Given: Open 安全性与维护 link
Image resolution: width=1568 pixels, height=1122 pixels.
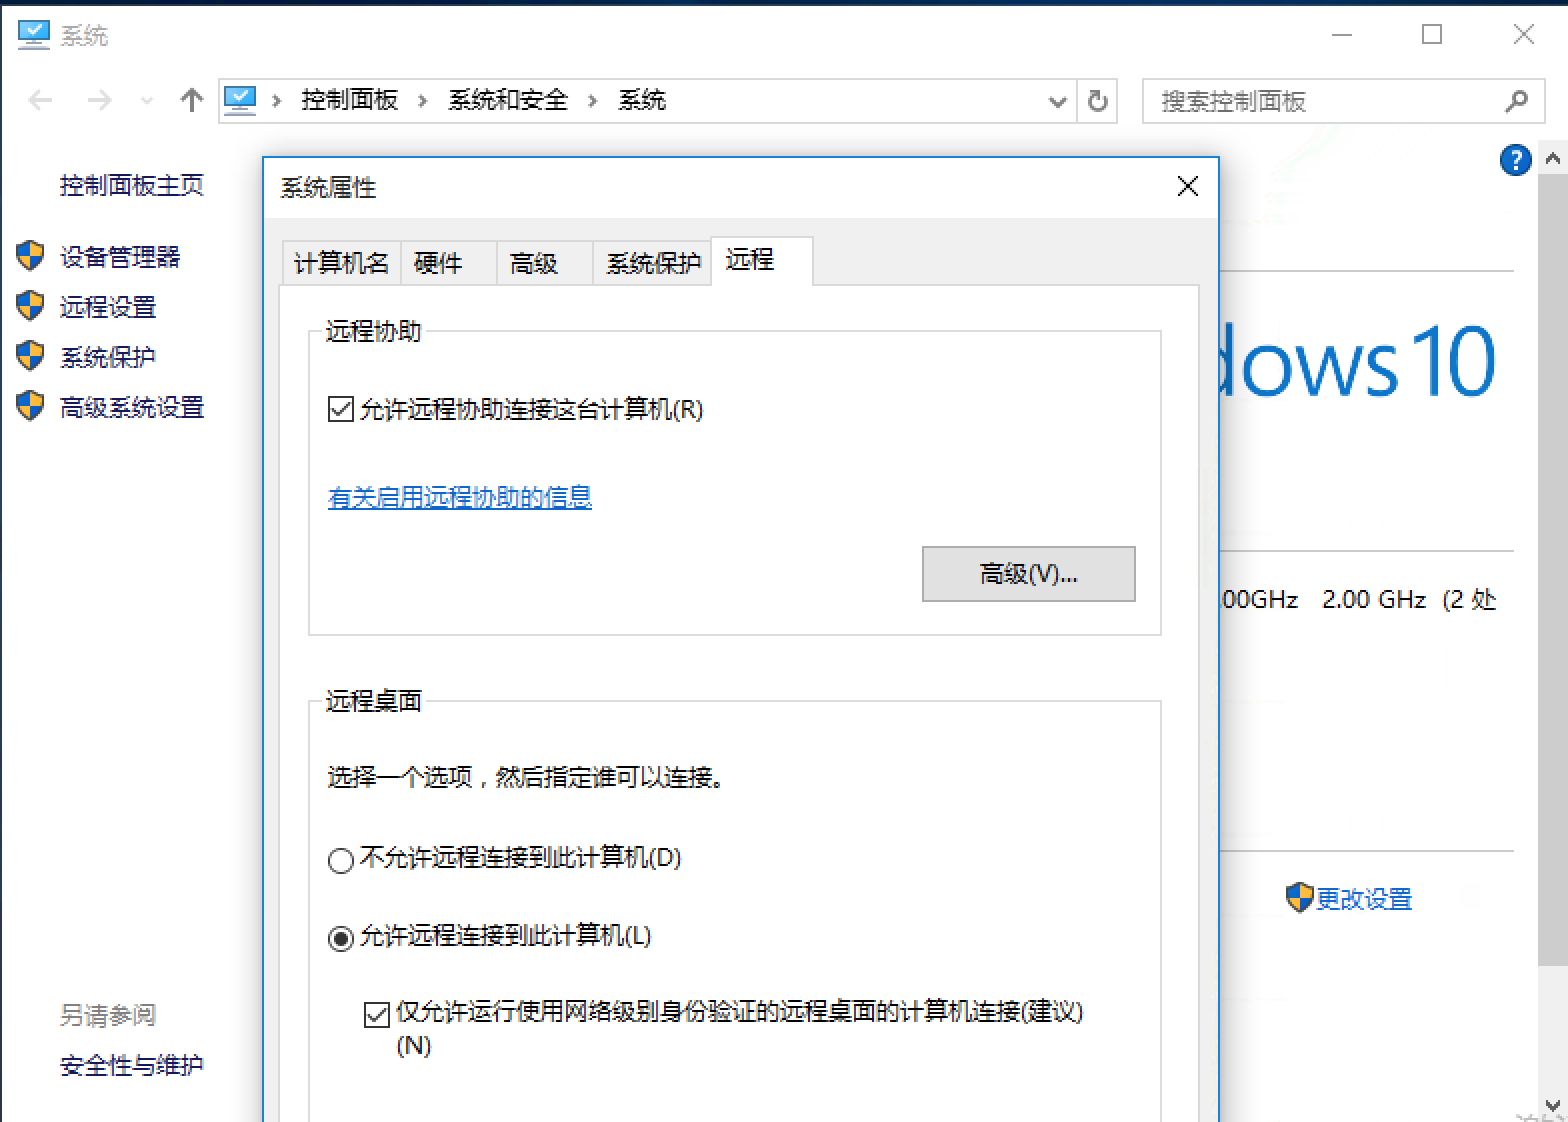Looking at the screenshot, I should [x=132, y=1065].
